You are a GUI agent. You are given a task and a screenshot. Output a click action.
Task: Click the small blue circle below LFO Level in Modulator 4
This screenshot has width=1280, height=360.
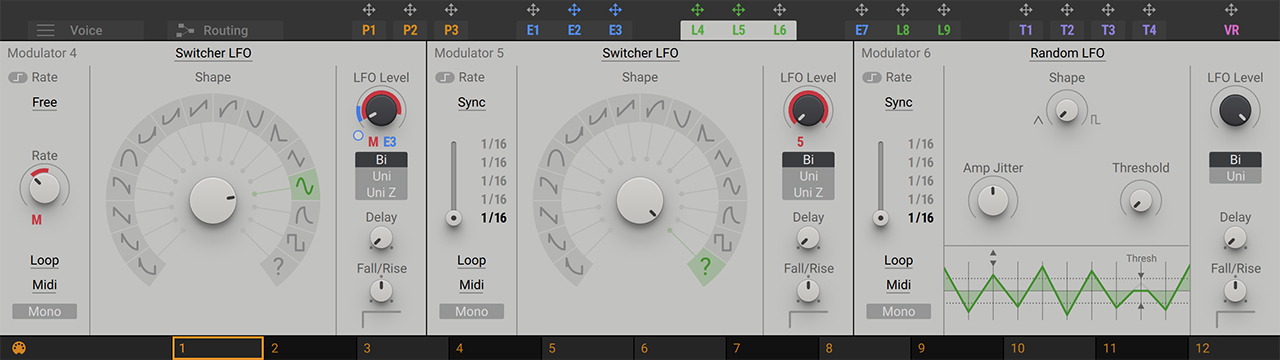coord(358,135)
